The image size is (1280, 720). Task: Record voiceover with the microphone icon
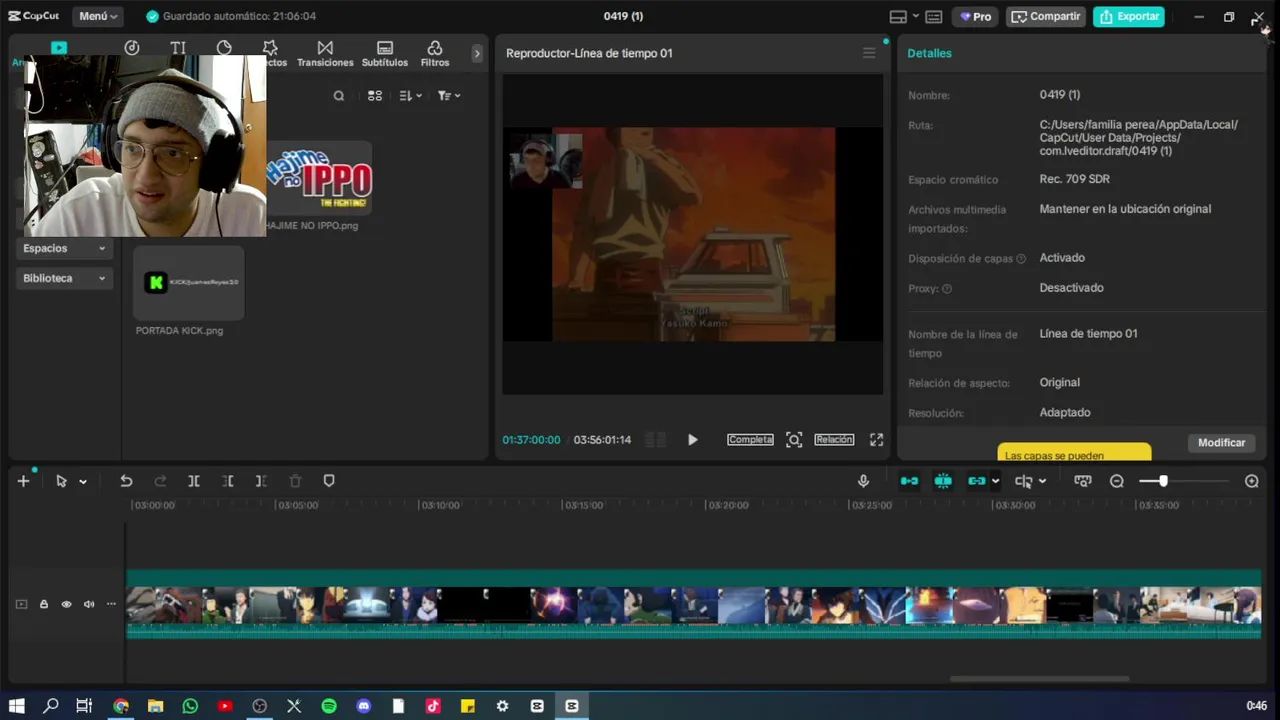863,481
